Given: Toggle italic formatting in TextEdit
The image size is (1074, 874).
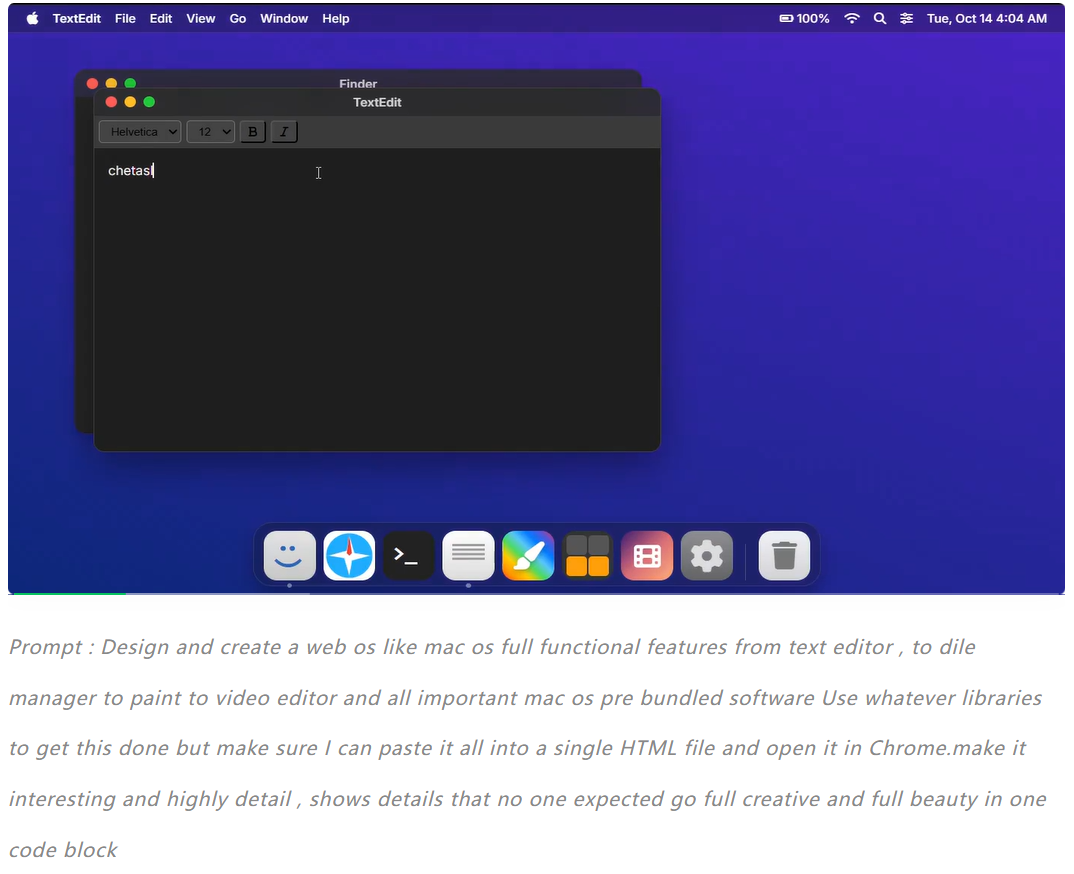Looking at the screenshot, I should pos(284,132).
